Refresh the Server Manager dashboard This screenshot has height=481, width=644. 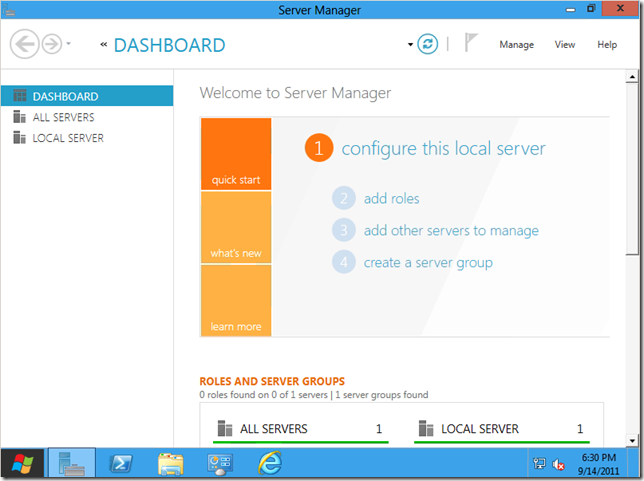tap(427, 44)
